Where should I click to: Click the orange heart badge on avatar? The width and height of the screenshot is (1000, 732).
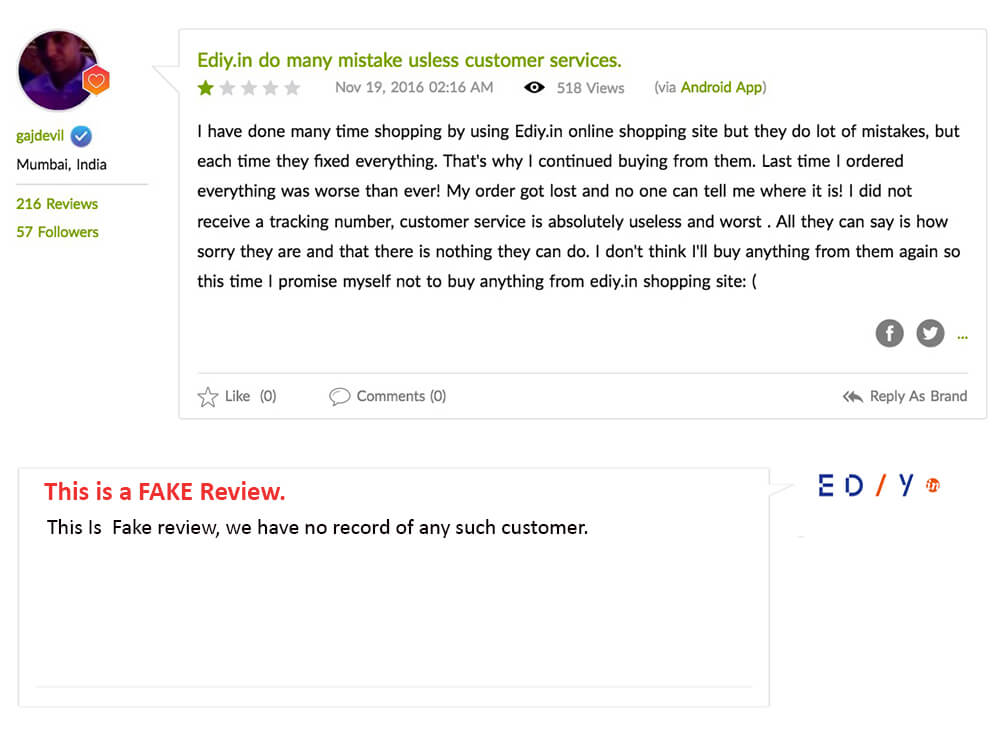tap(96, 80)
